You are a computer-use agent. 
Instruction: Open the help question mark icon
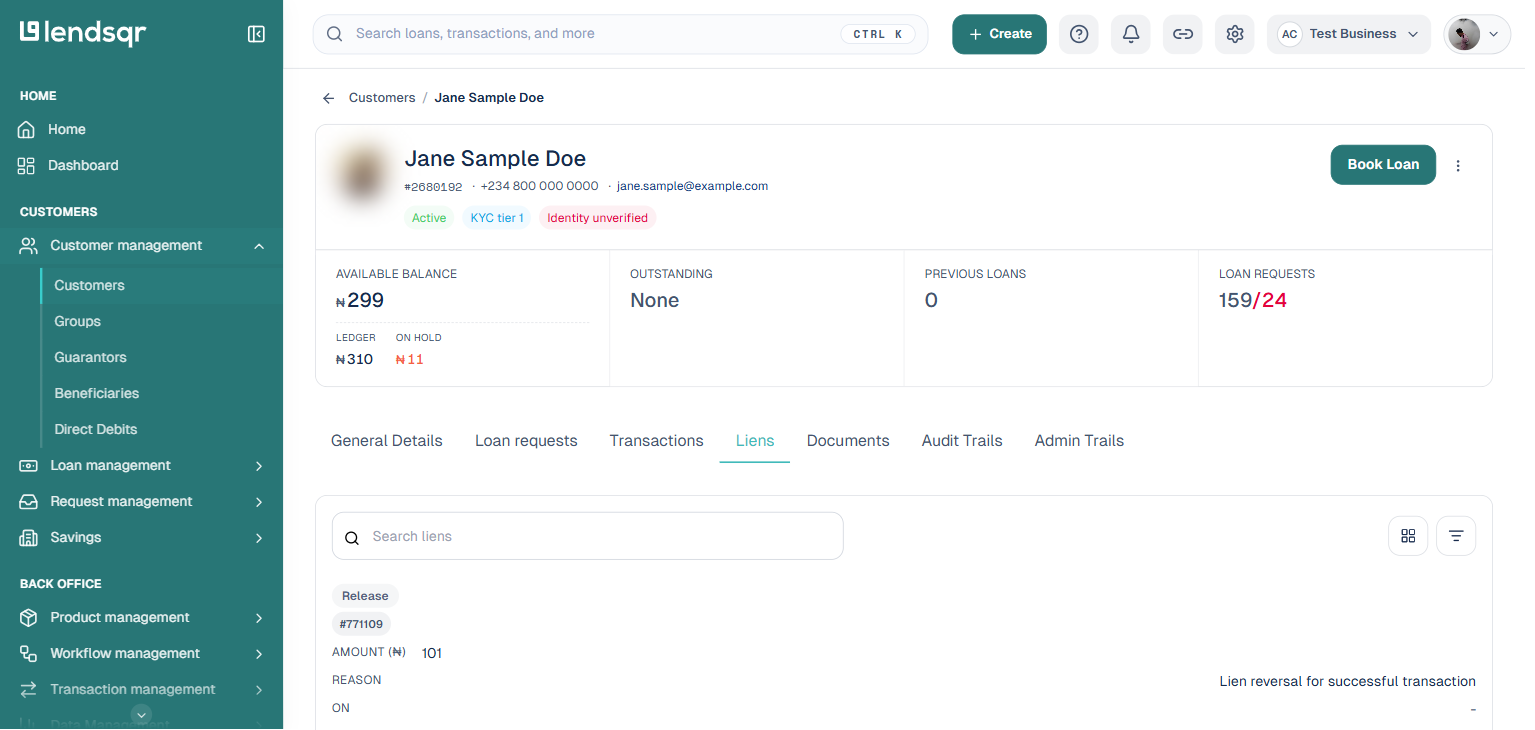(x=1079, y=34)
